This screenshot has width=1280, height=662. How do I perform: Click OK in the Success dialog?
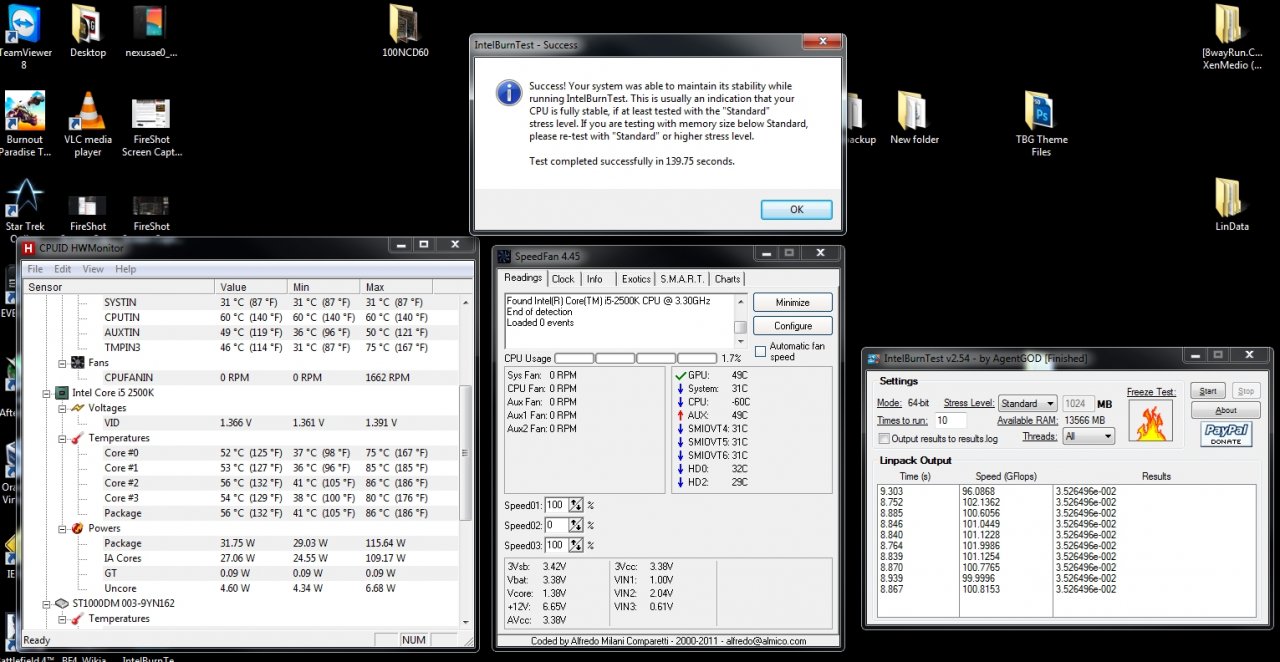click(796, 210)
